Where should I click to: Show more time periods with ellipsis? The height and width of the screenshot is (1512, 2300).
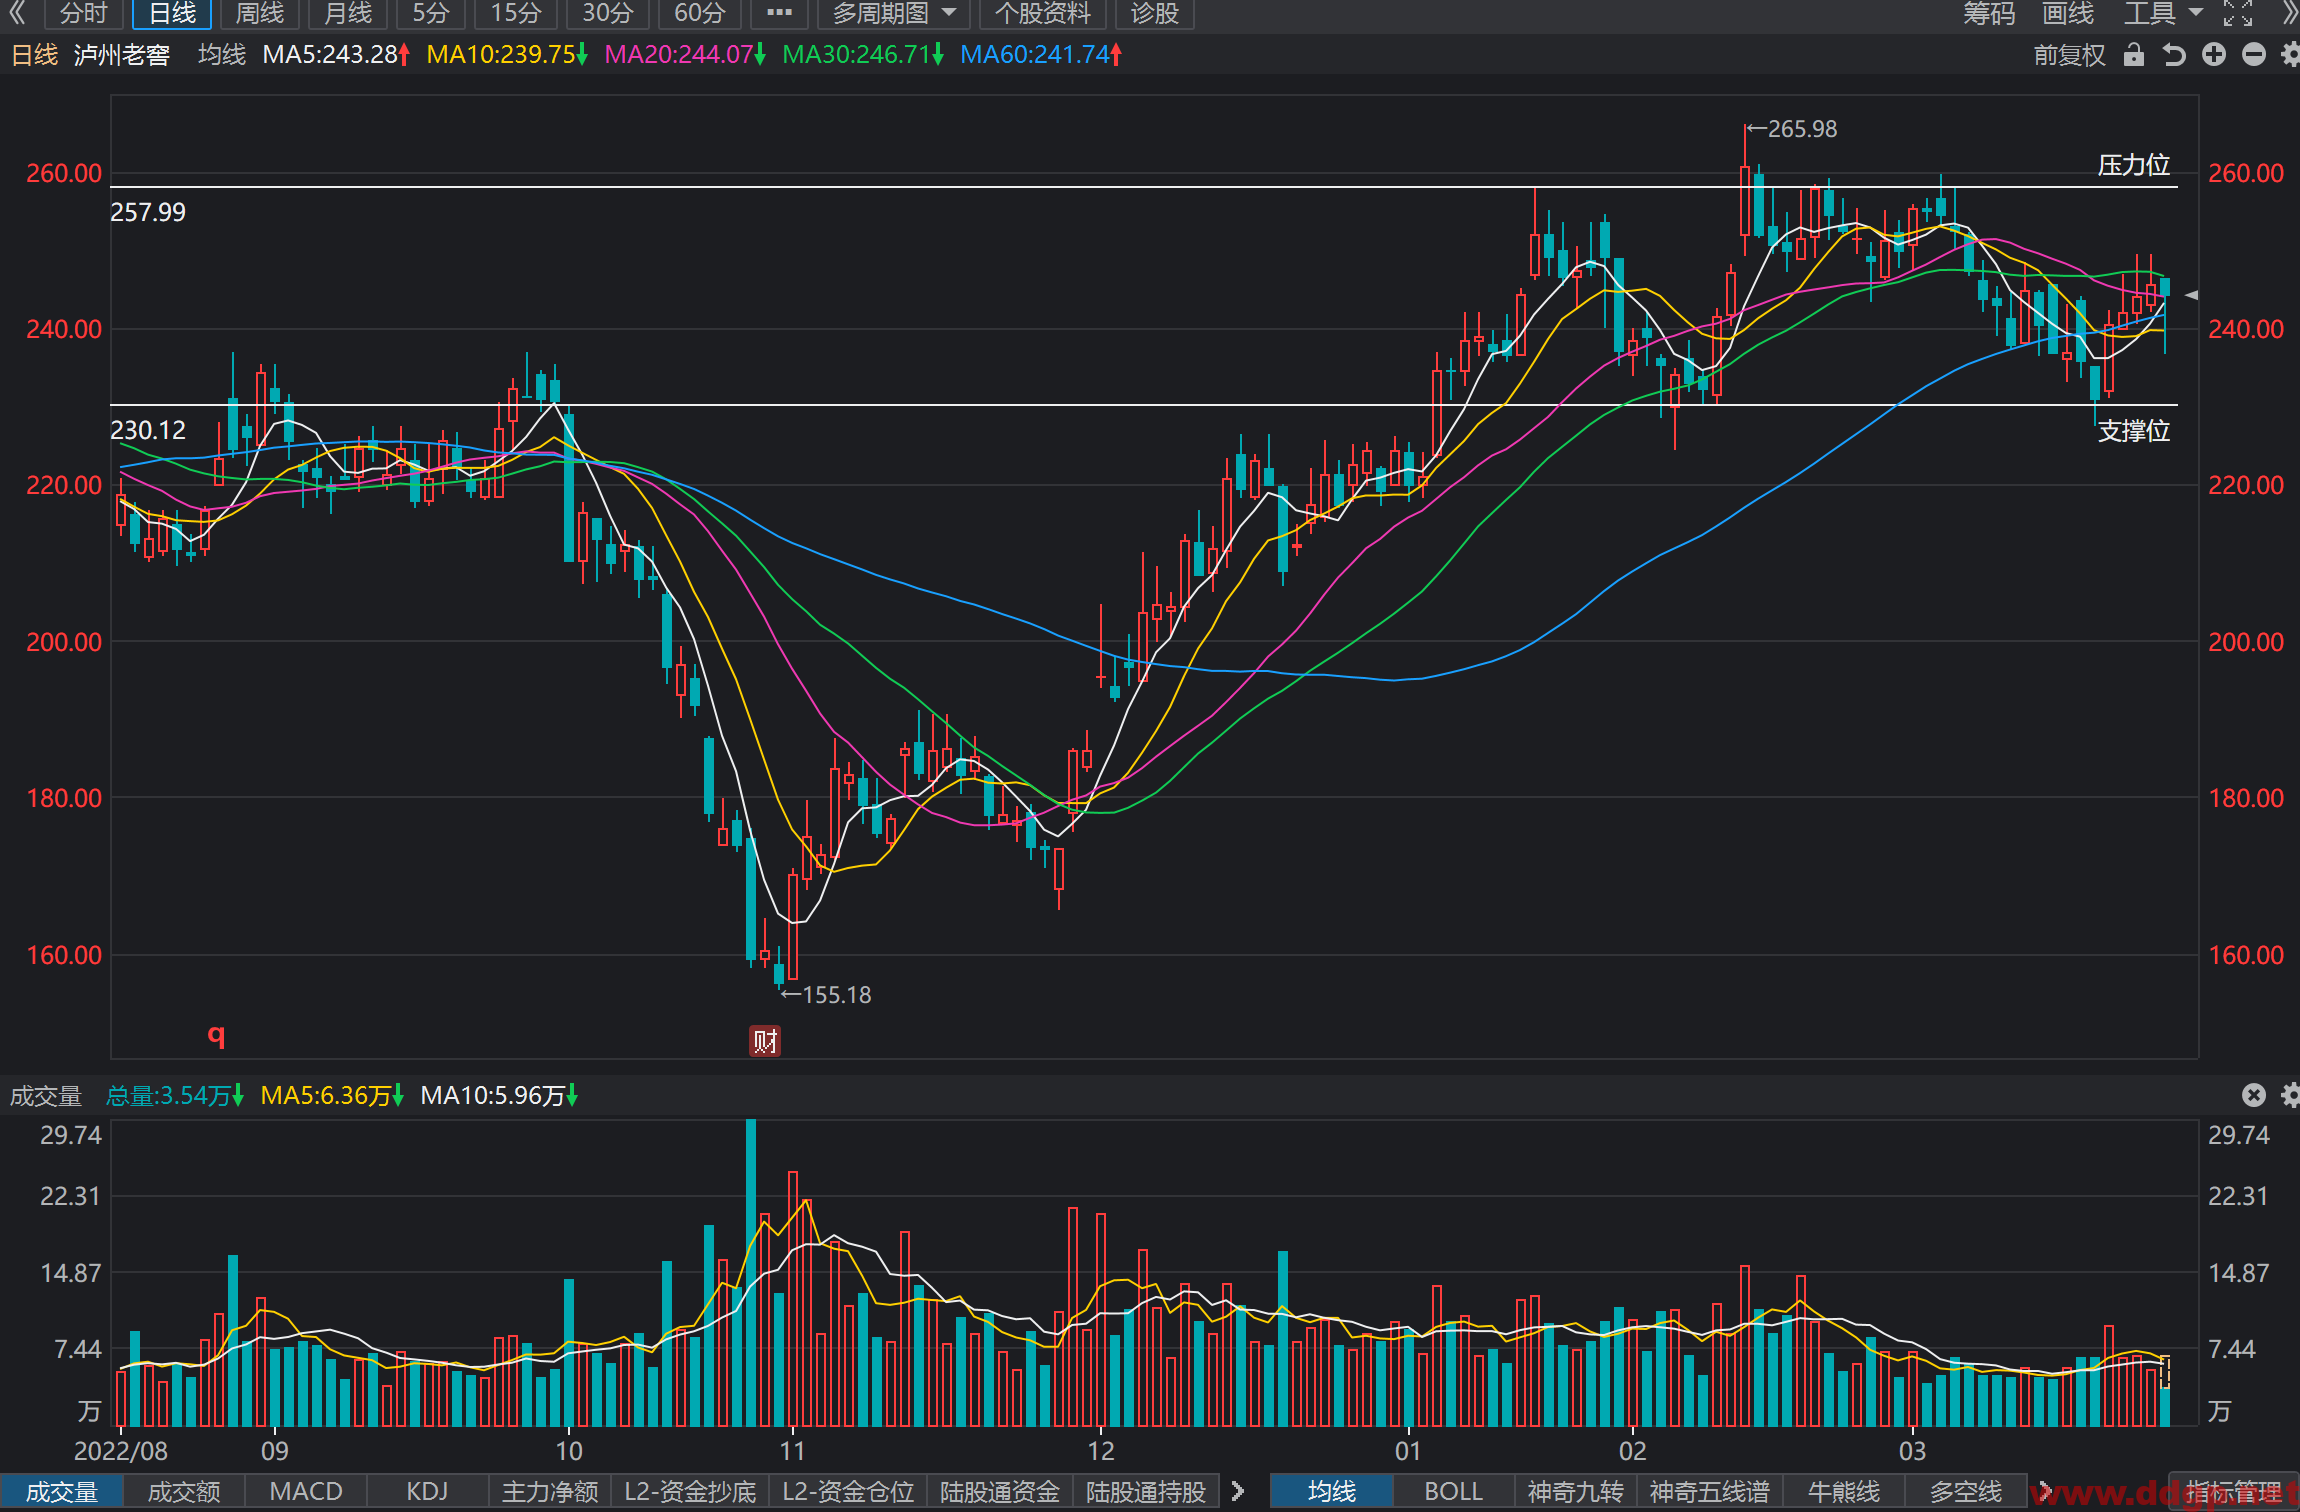click(778, 13)
